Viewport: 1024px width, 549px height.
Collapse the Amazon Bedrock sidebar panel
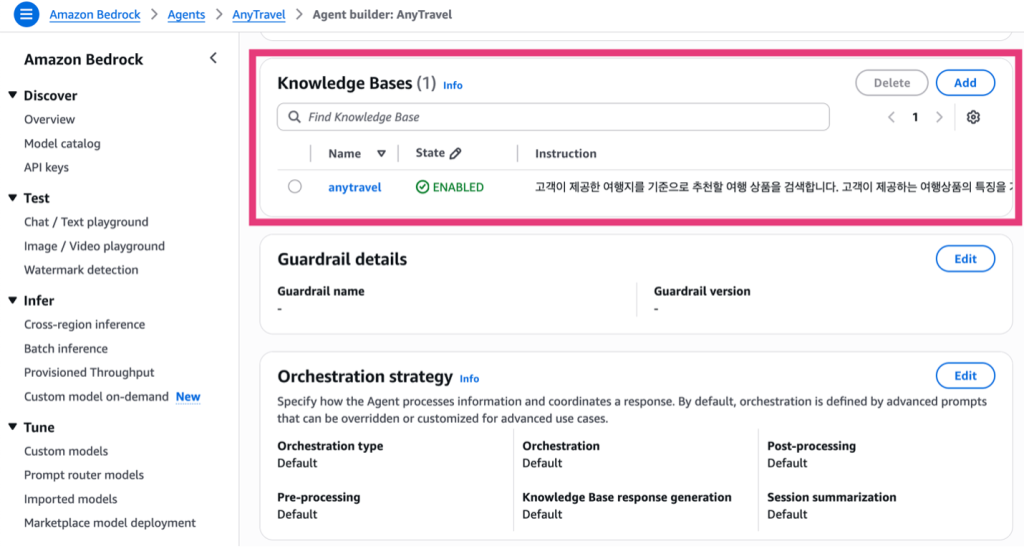tap(213, 59)
